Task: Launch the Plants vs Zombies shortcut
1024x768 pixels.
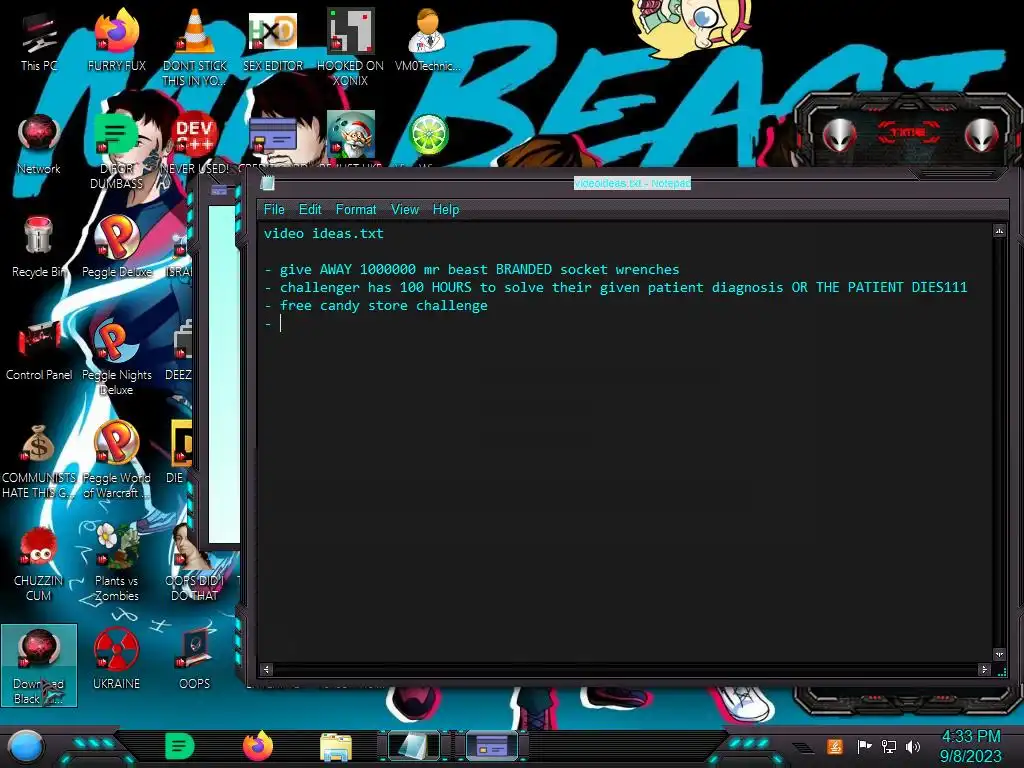Action: coord(116,563)
